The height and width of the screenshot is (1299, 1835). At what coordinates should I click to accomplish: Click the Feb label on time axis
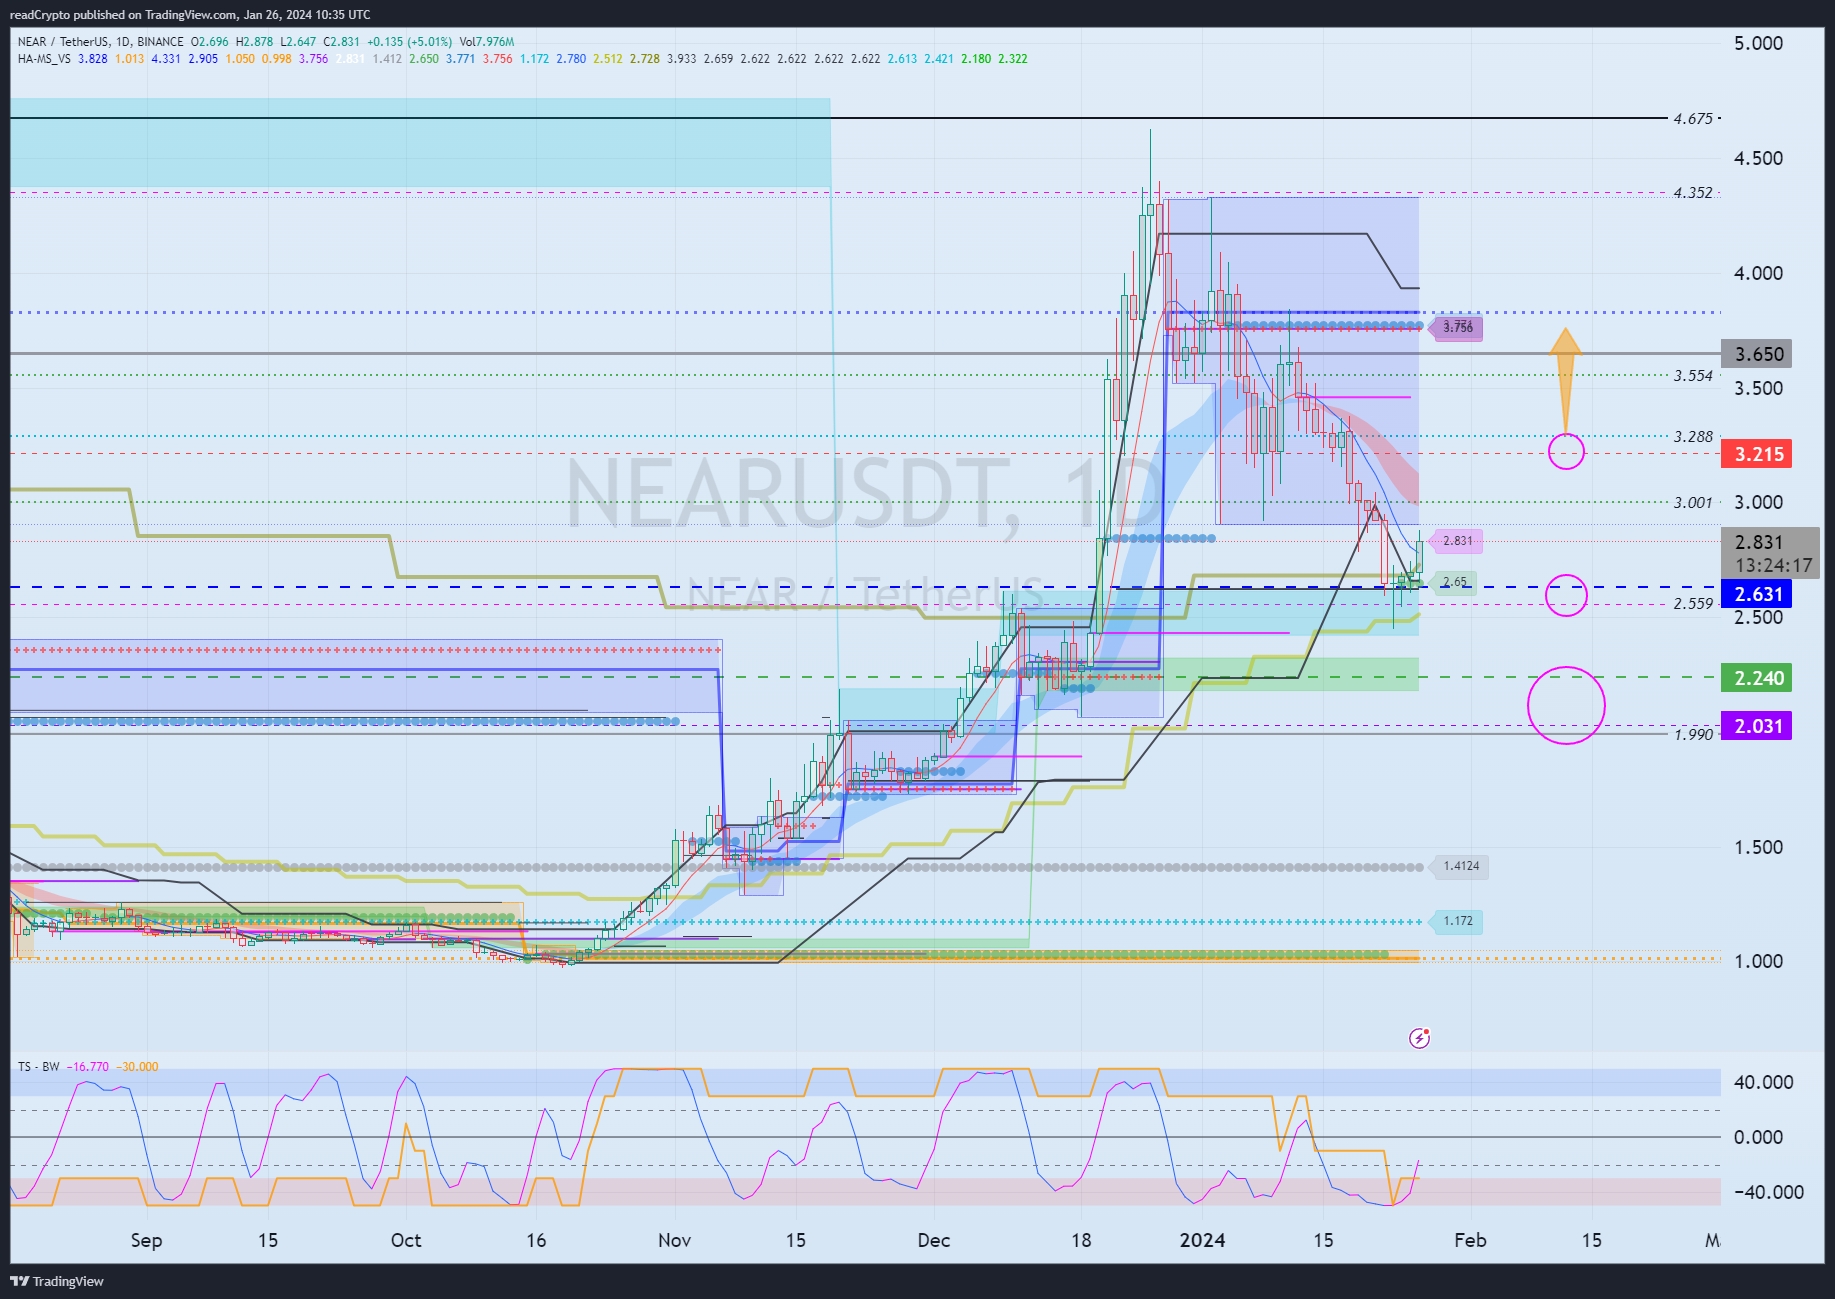1470,1240
